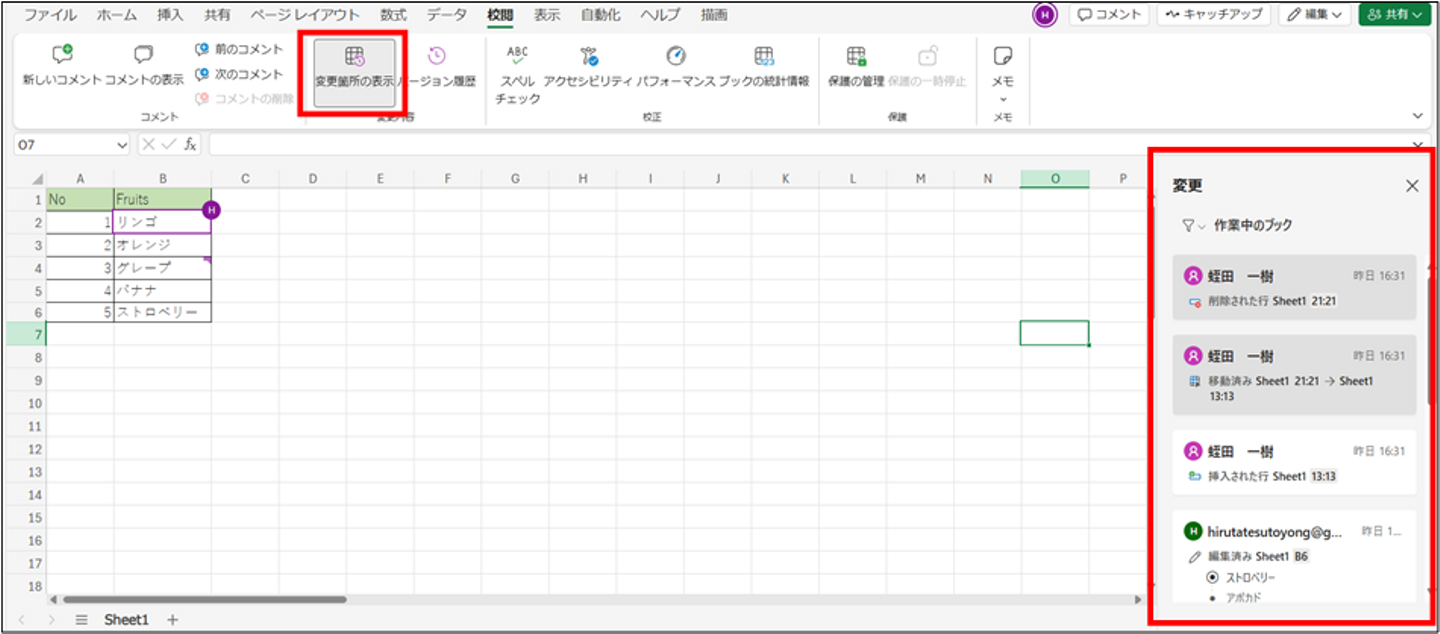Click the 変更箇所の表示 button
The height and width of the screenshot is (634, 1440).
coord(354,71)
